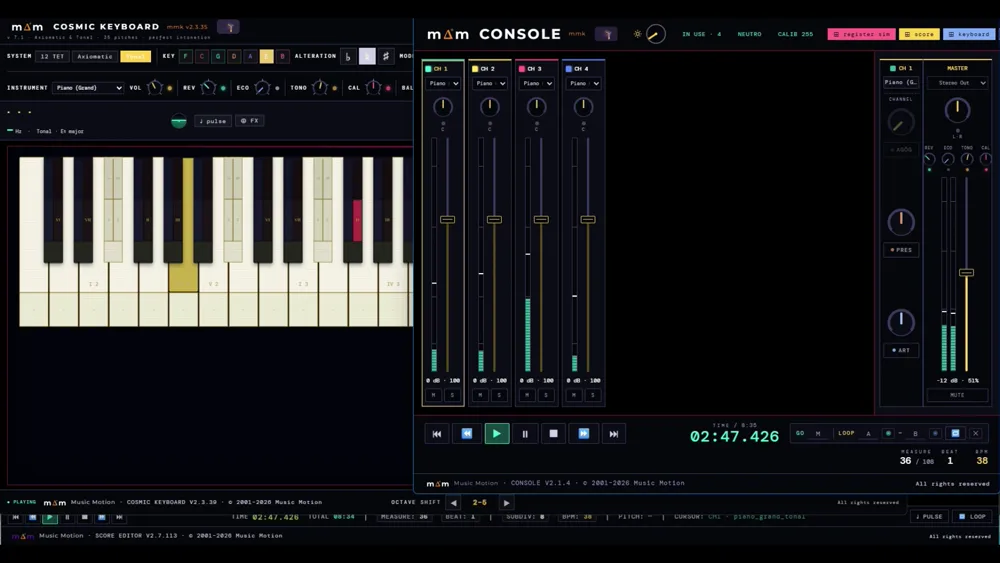This screenshot has width=1000, height=563.
Task: Click the TONO knob in Cosmic Keyboard
Action: coord(320,87)
